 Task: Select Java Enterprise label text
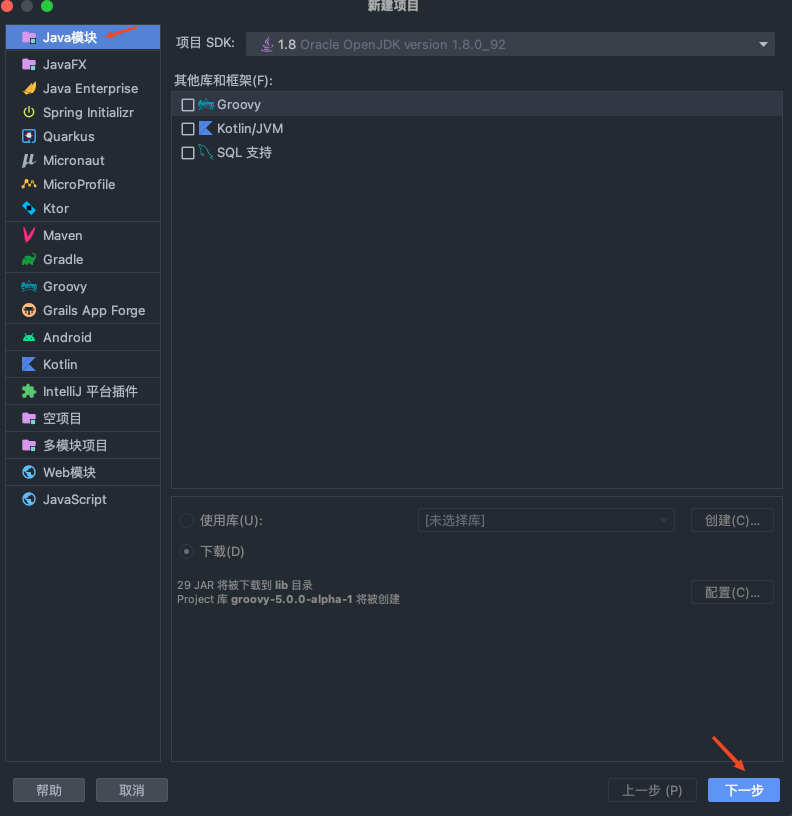91,88
